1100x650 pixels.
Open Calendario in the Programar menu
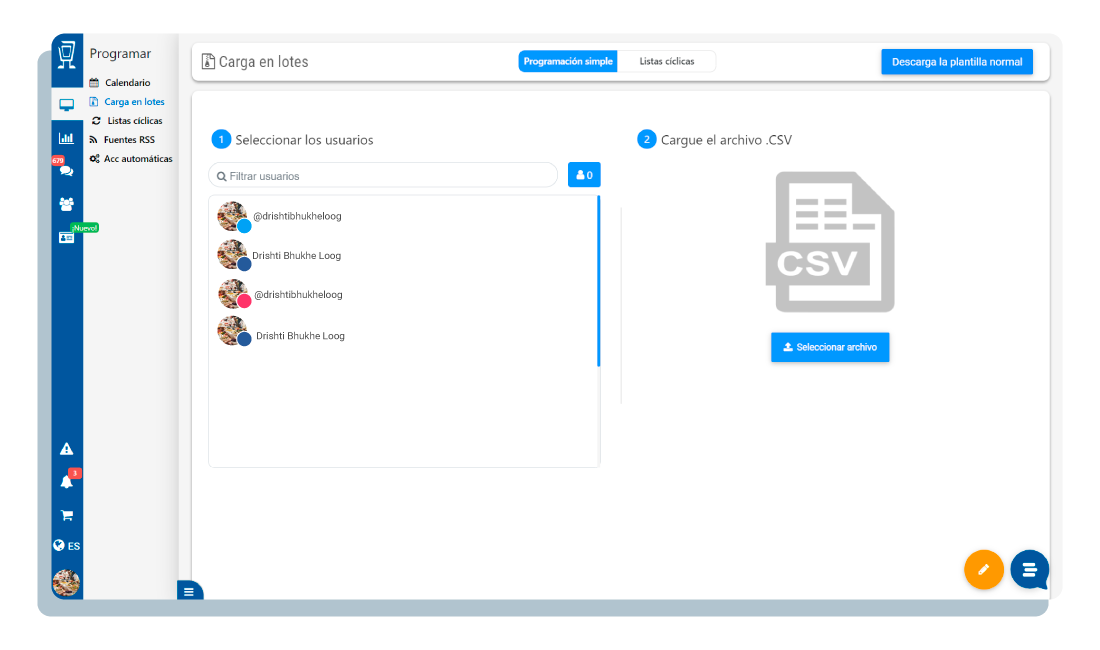120,83
